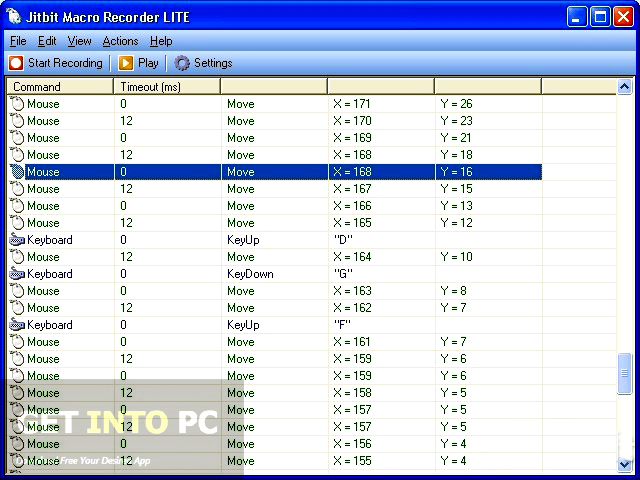Click mouse icon in X = 166 row
This screenshot has width=640, height=480.
click(x=17, y=206)
